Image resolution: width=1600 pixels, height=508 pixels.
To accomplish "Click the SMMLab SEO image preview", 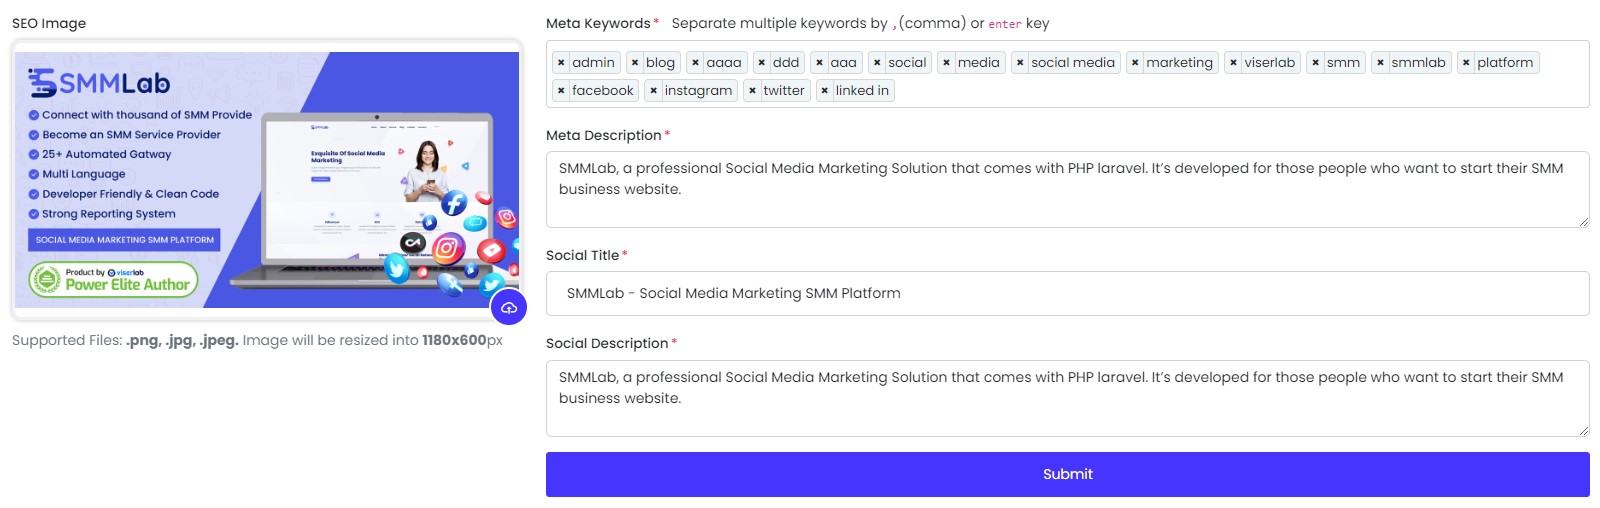I will 267,180.
